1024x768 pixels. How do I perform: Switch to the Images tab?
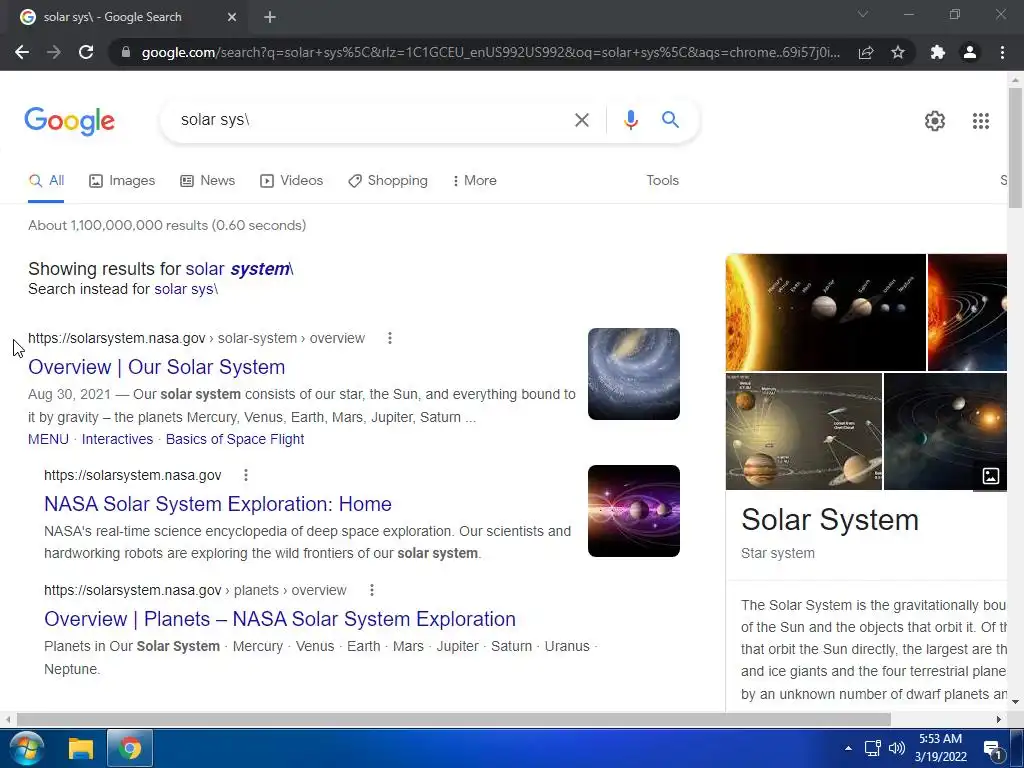[122, 181]
